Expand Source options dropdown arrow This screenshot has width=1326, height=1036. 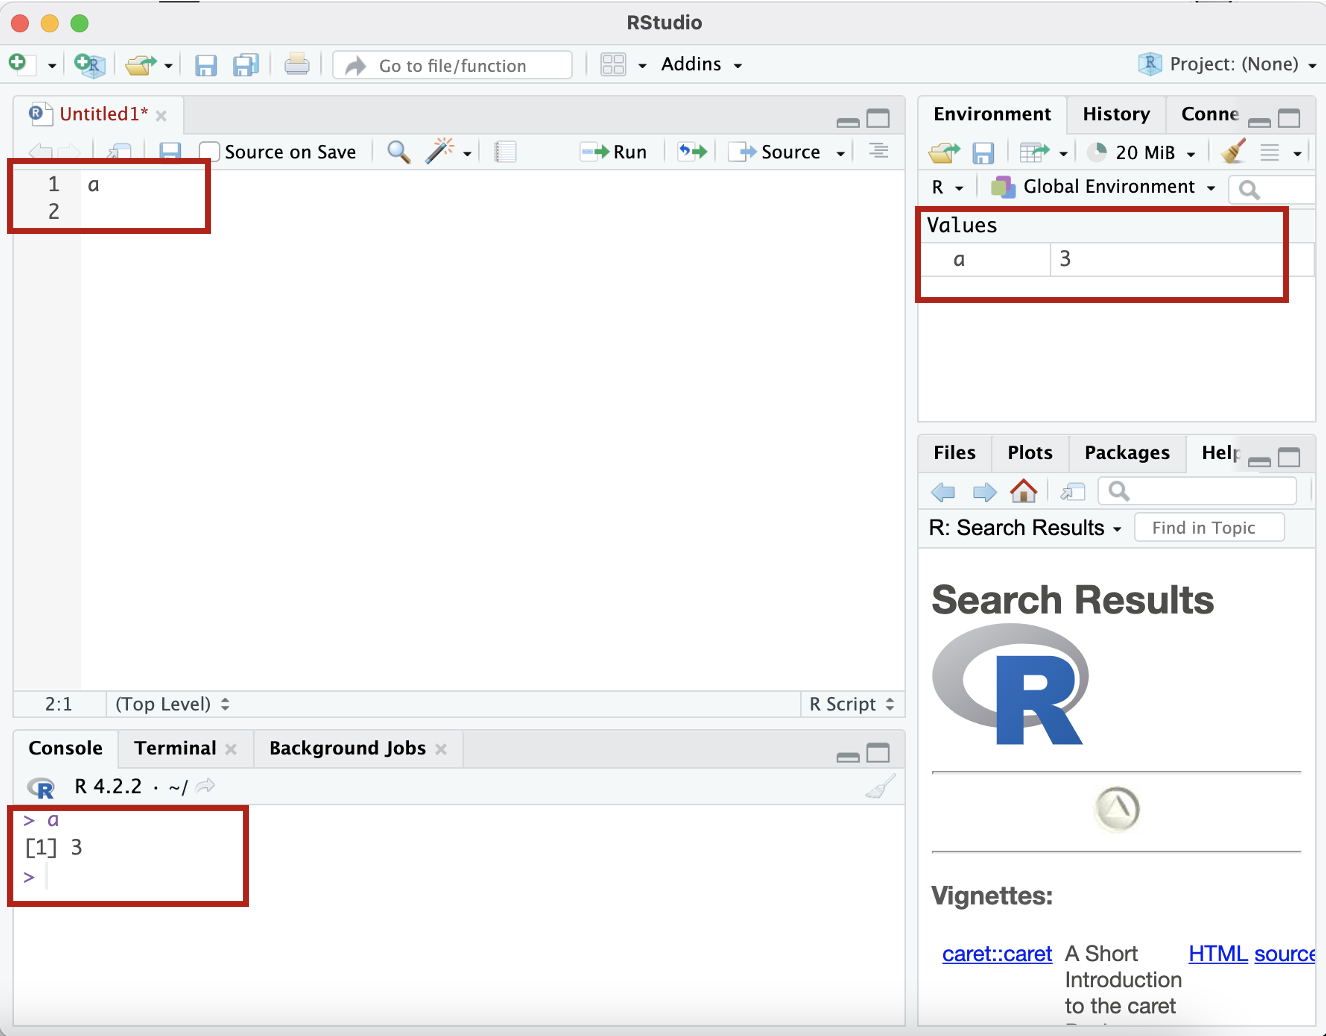[841, 153]
